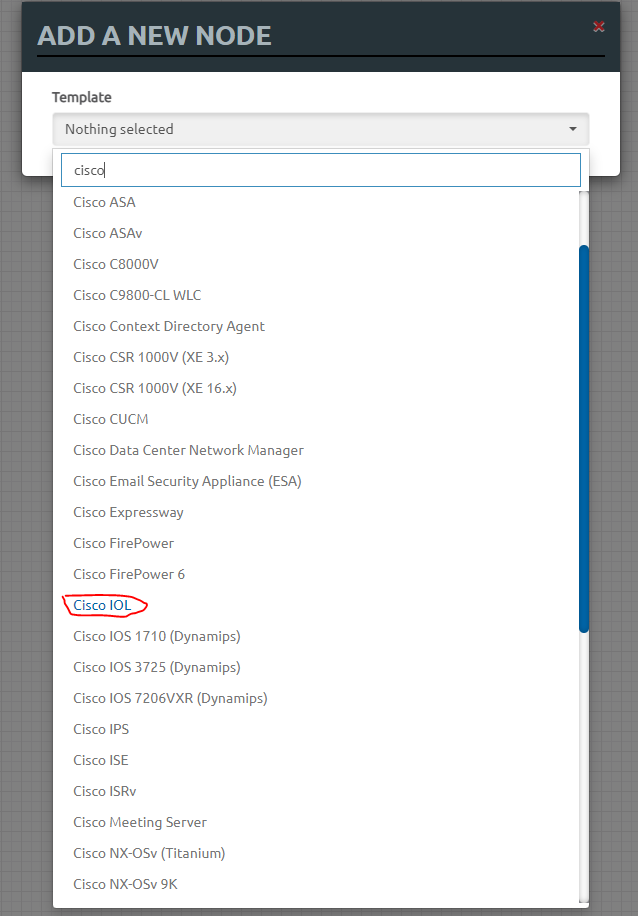Choose Cisco C9800-CL WLC
Viewport: 638px width, 916px height.
point(137,295)
